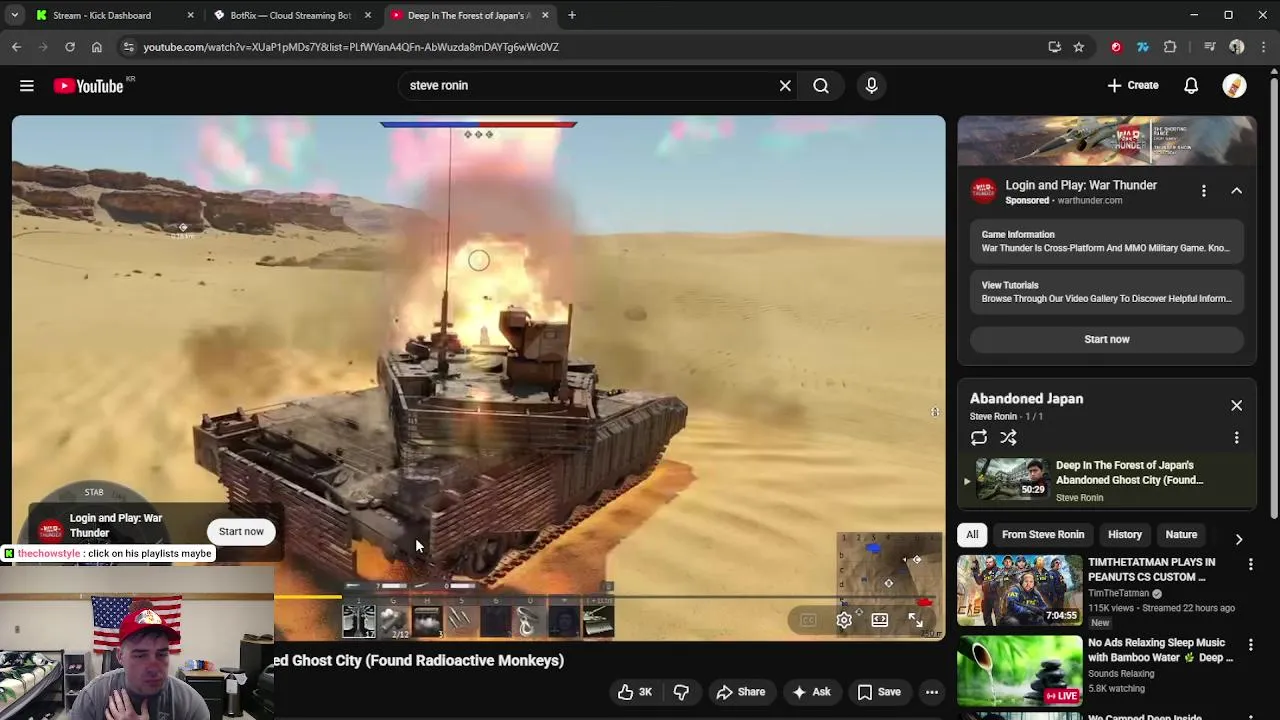Select the All filter chip
The width and height of the screenshot is (1280, 720).
coord(972,535)
